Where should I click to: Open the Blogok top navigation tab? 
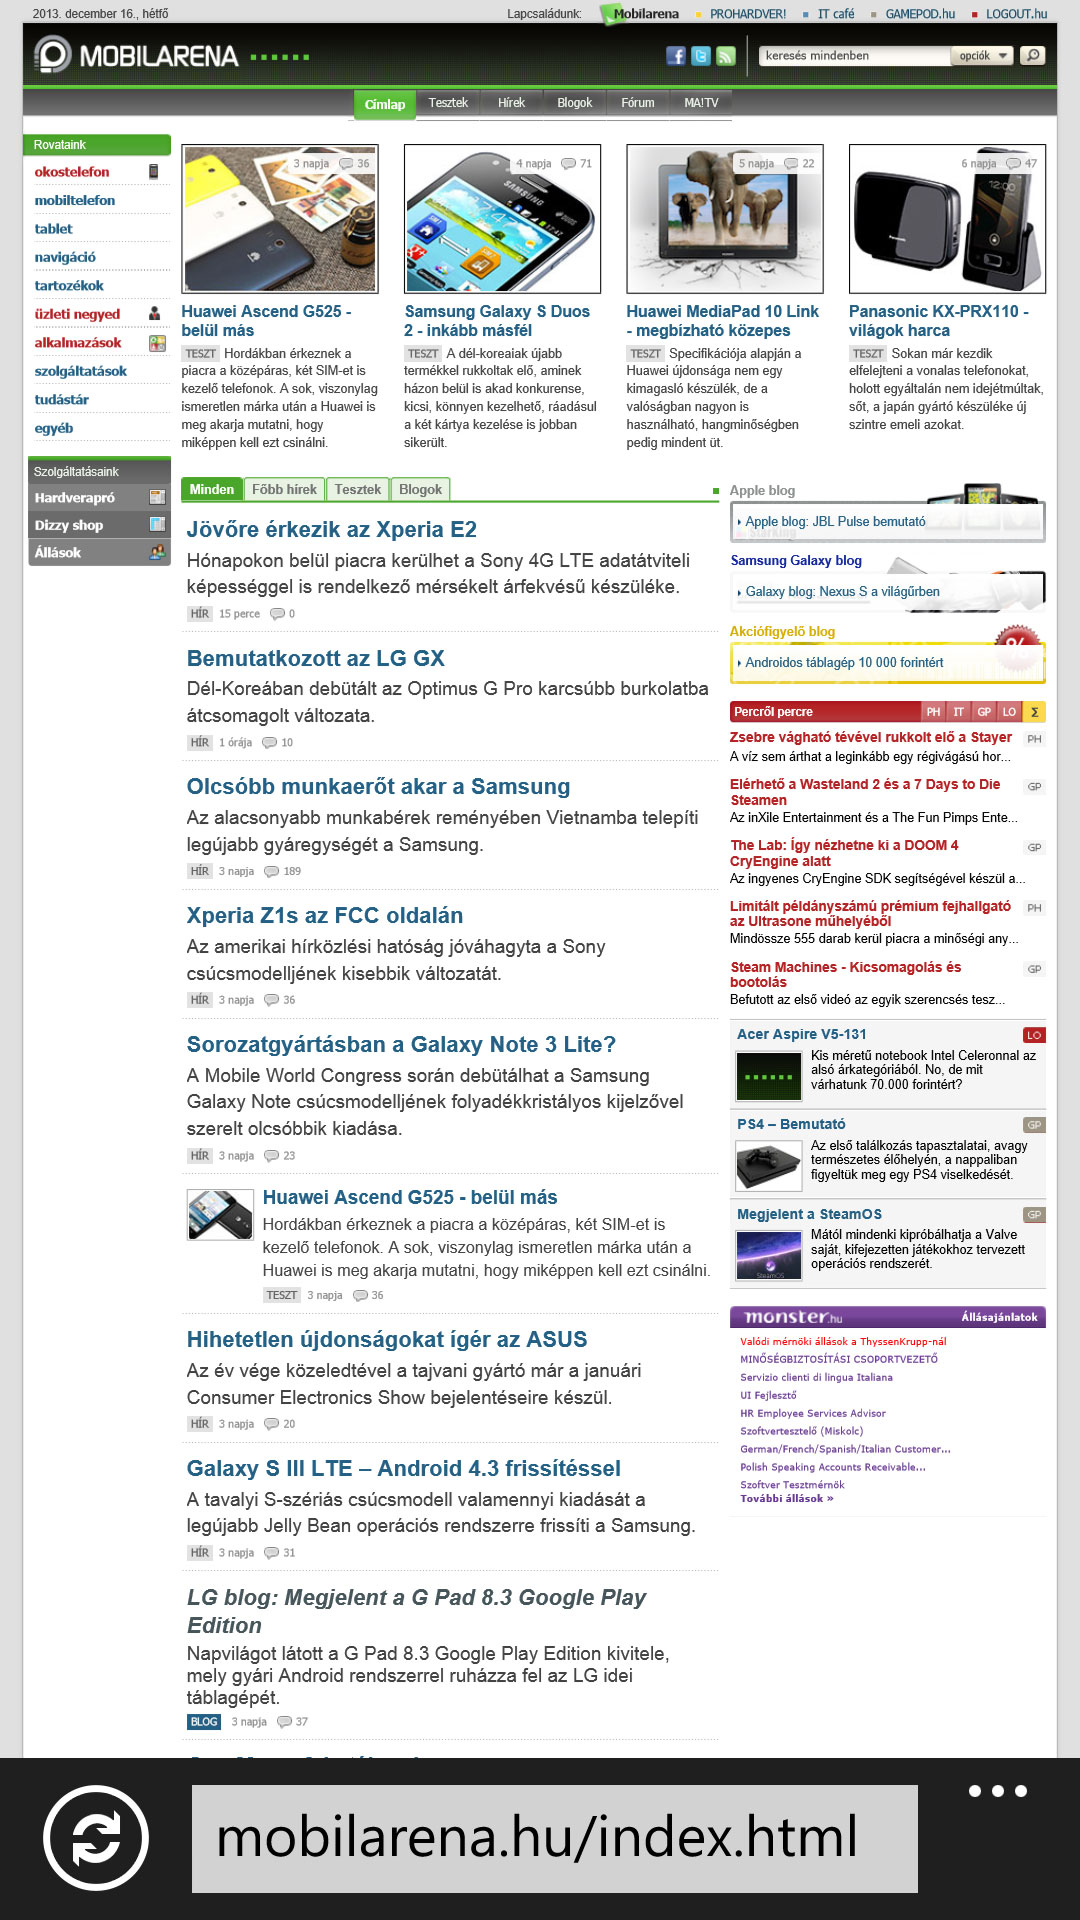(x=574, y=103)
